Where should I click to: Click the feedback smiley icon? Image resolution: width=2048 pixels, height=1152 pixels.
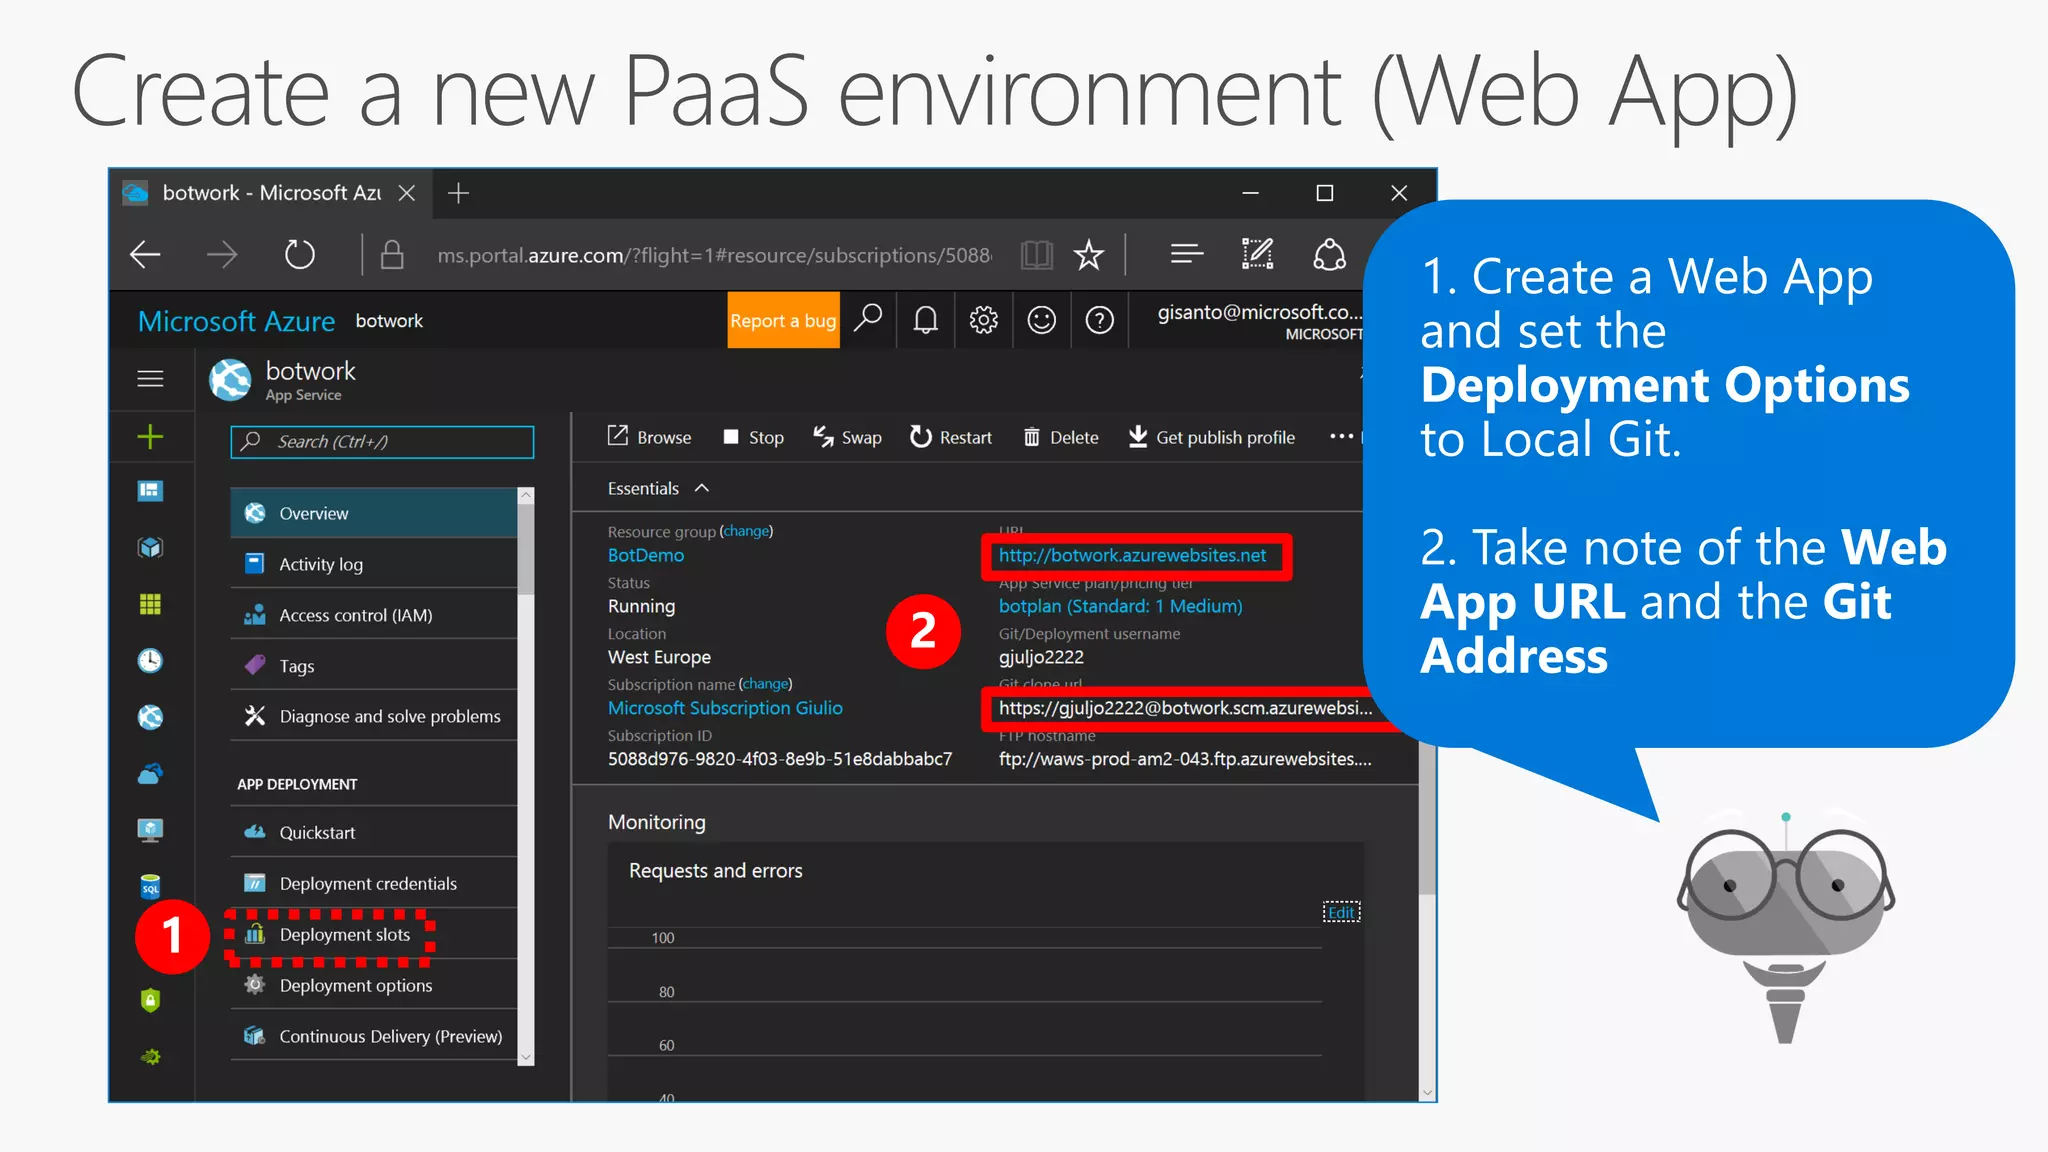[x=1041, y=320]
